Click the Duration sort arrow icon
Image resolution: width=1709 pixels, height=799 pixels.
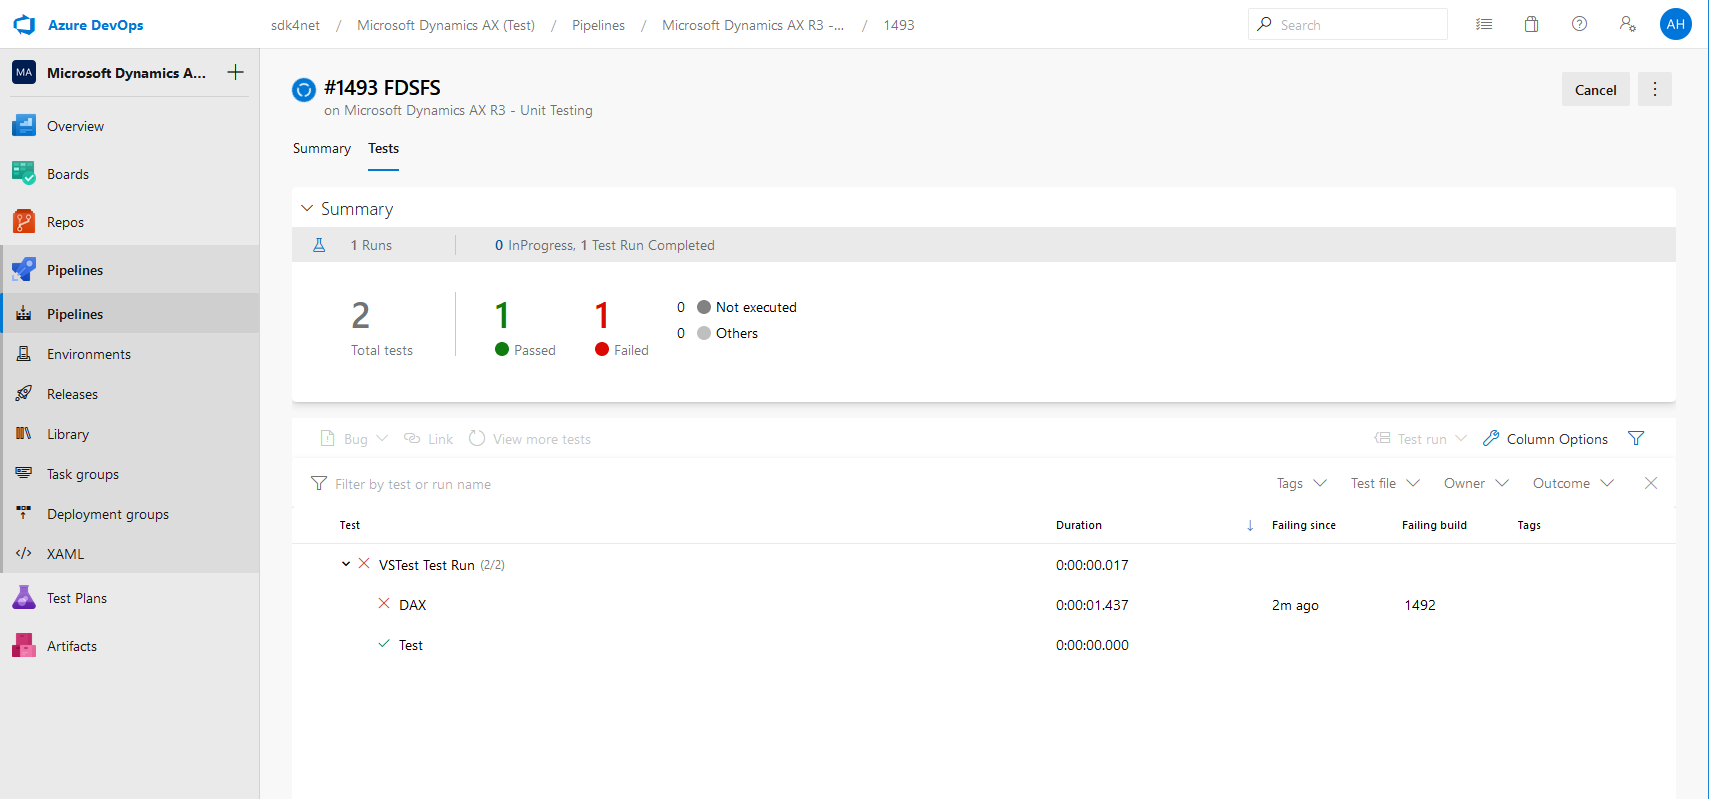point(1250,525)
